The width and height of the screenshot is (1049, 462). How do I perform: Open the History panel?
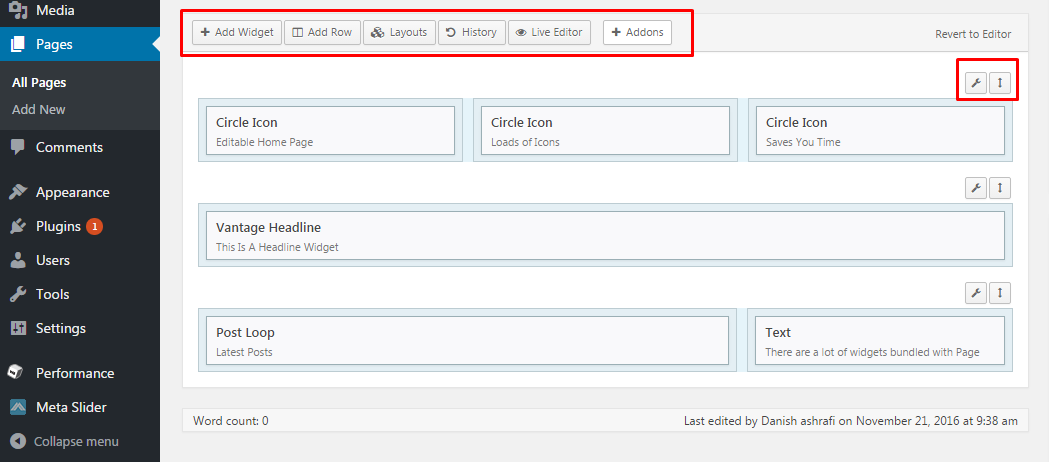(471, 32)
